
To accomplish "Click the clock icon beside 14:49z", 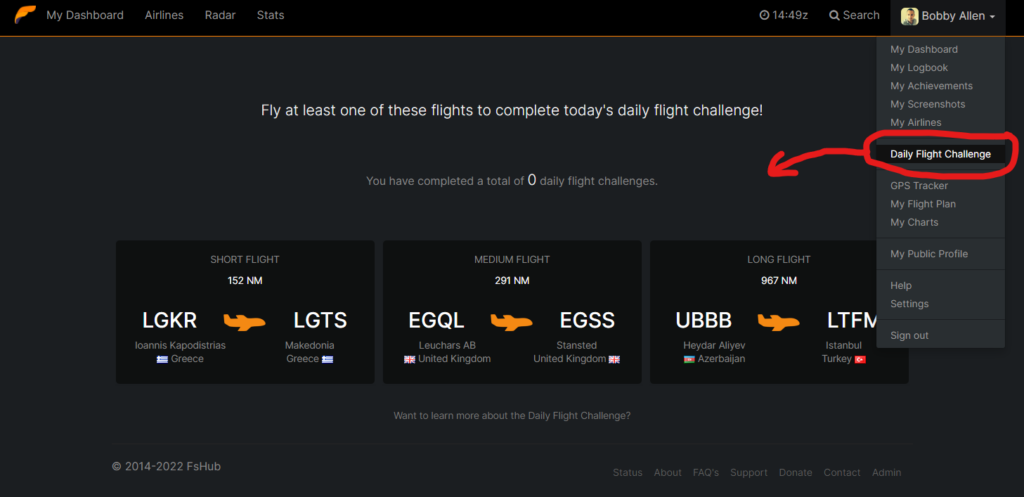I will coord(764,15).
